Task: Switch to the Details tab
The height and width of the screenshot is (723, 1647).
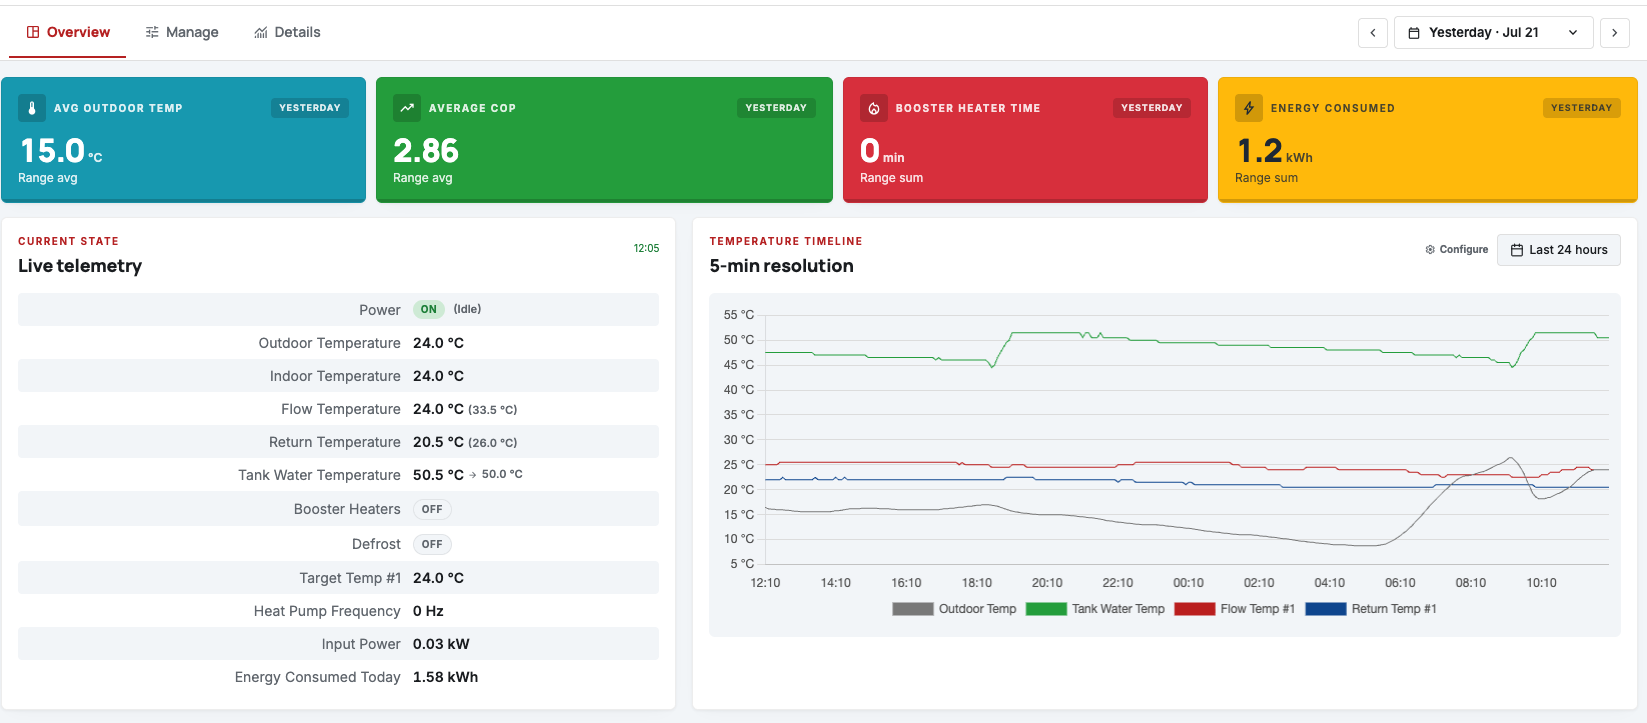Action: click(x=288, y=32)
